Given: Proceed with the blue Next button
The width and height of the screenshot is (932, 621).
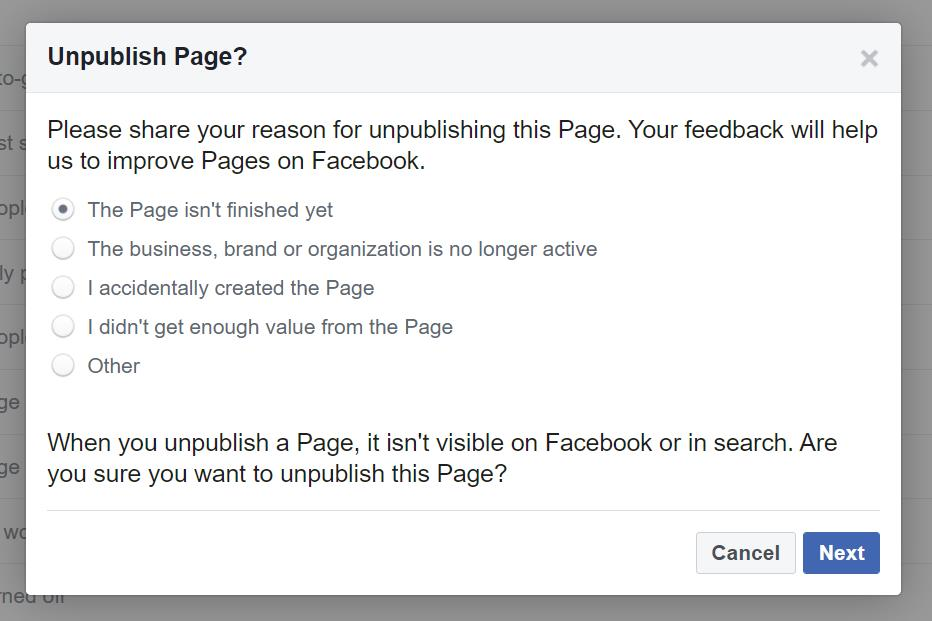Looking at the screenshot, I should pos(841,553).
